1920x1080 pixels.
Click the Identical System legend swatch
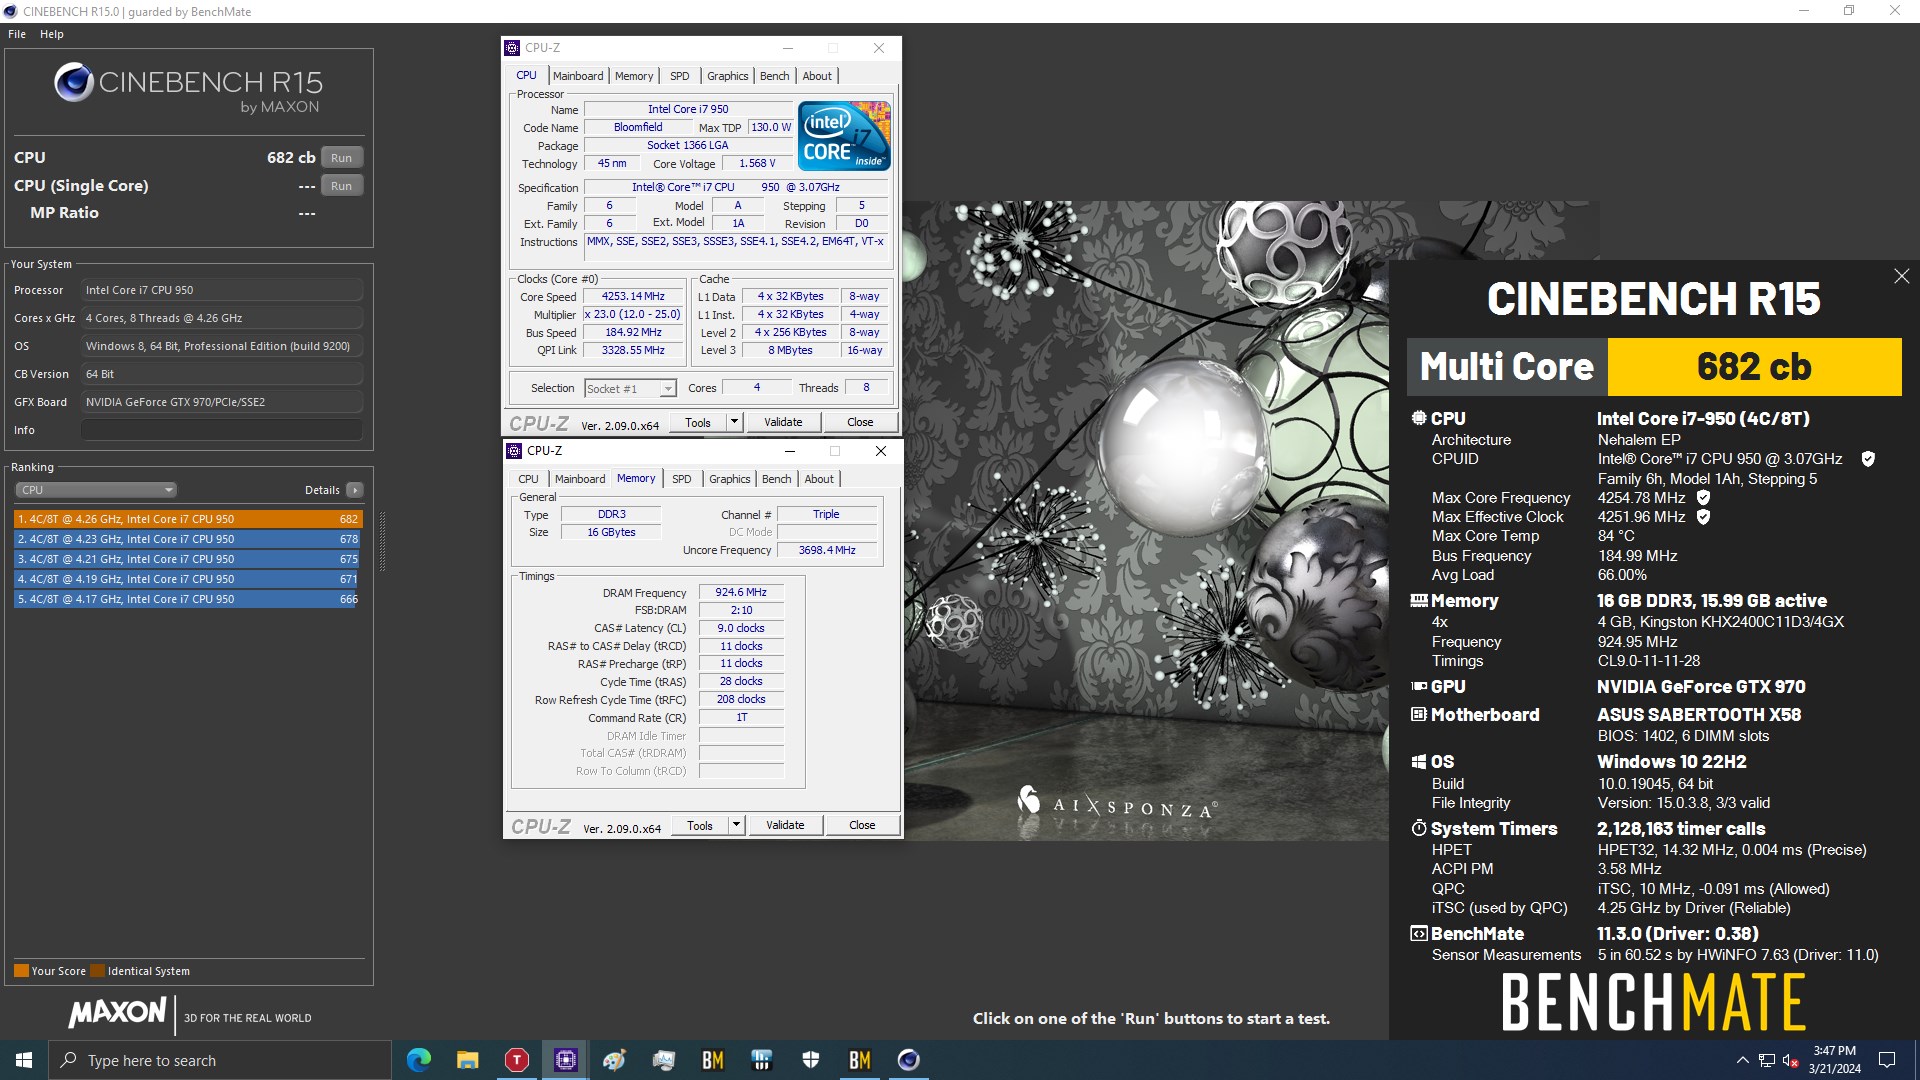coord(97,971)
